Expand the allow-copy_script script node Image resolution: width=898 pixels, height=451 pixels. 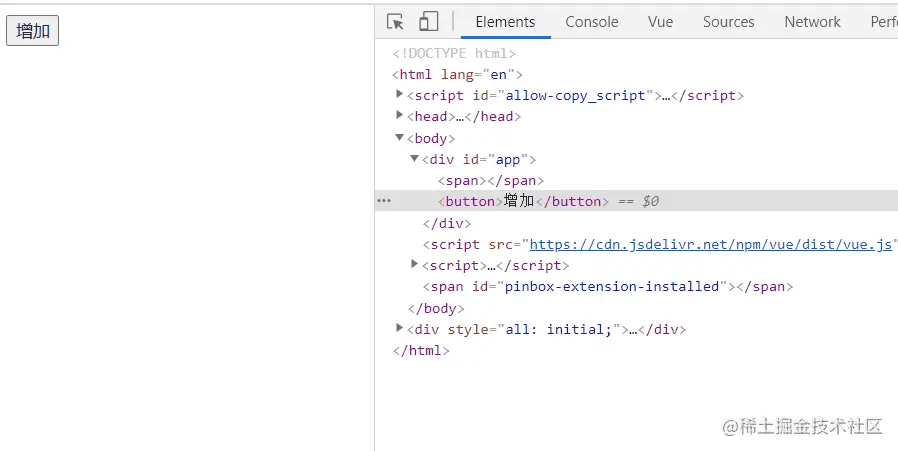(x=400, y=94)
